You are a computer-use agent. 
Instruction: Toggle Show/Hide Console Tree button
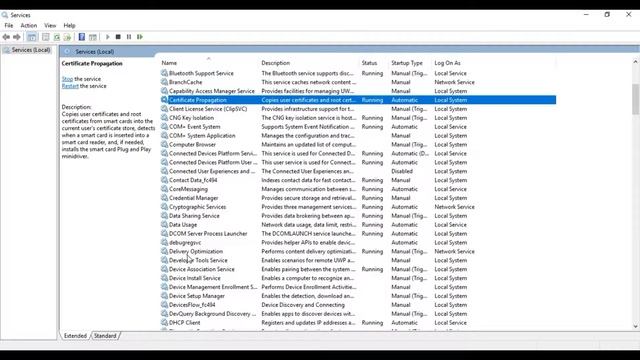pyautogui.click(x=31, y=37)
